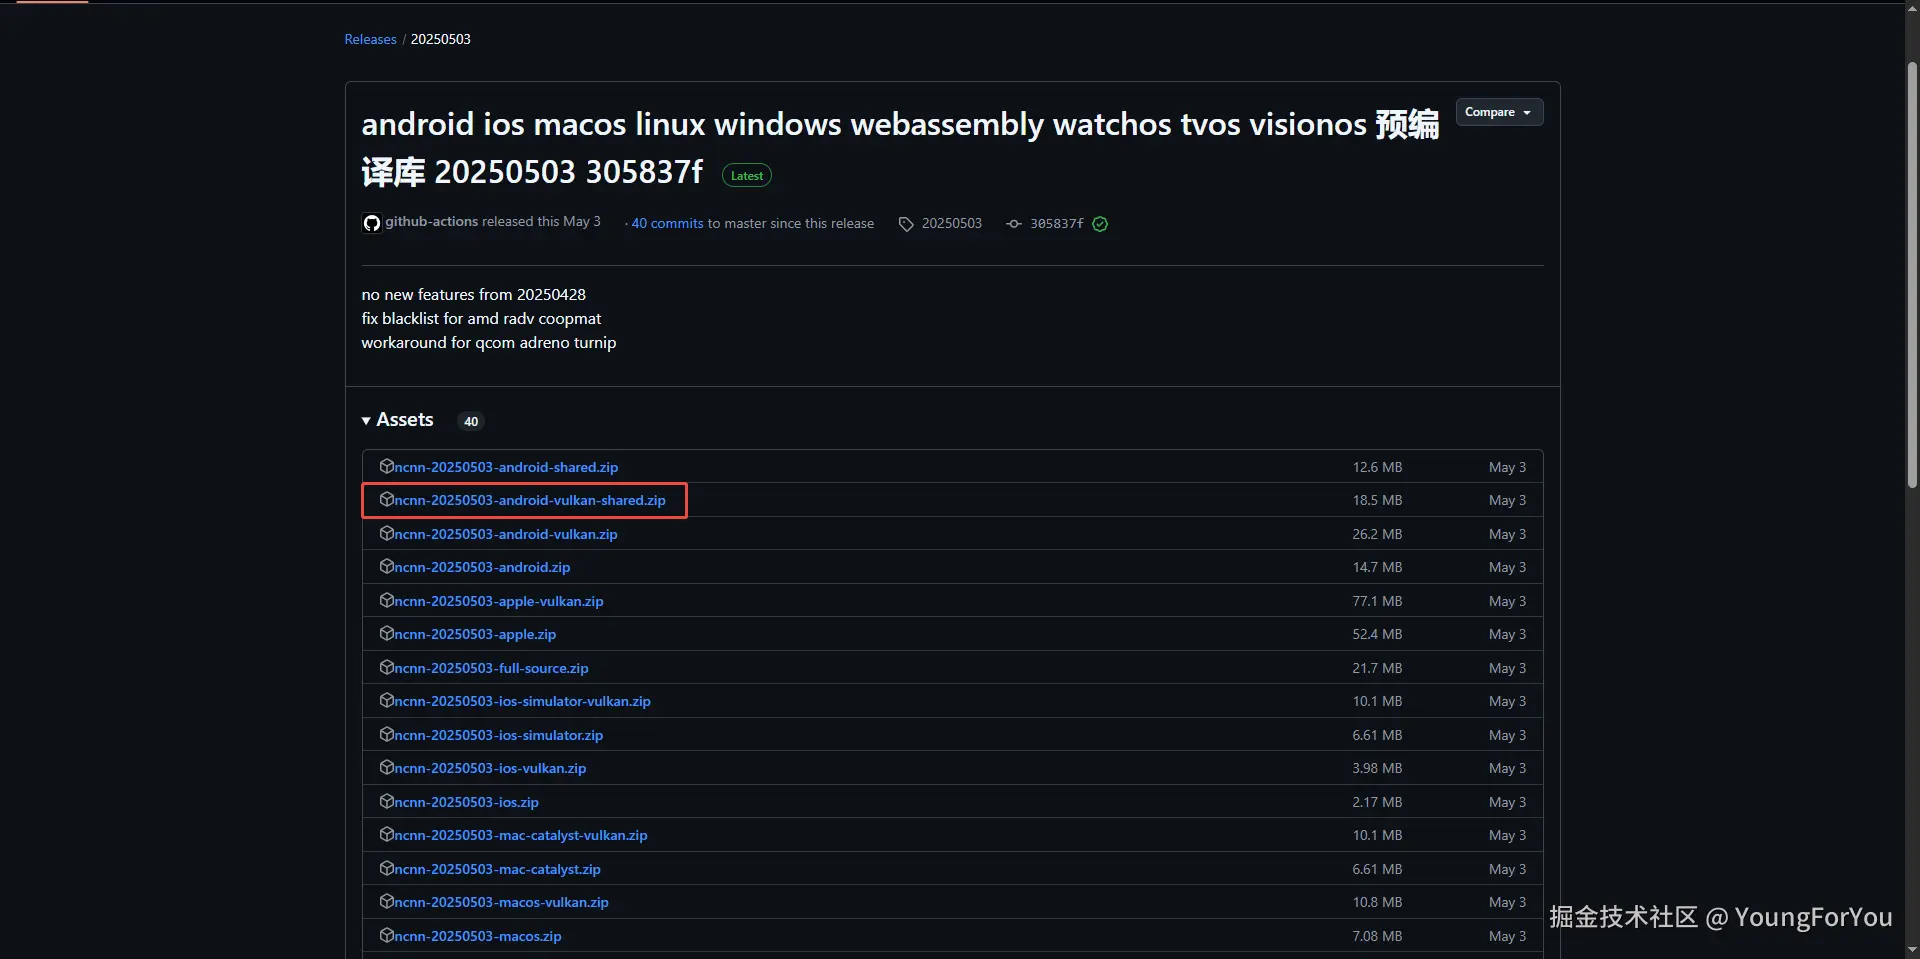Viewport: 1920px width, 959px height.
Task: Go to the Releases breadcrumb link
Action: [370, 39]
